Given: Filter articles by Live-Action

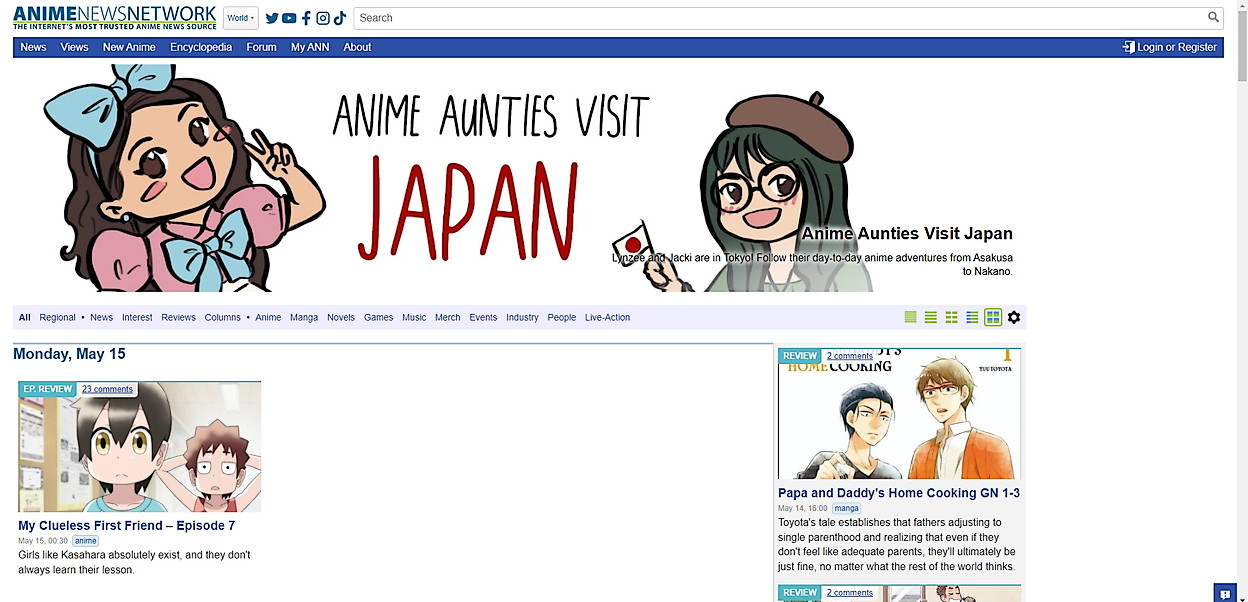Looking at the screenshot, I should coord(608,317).
